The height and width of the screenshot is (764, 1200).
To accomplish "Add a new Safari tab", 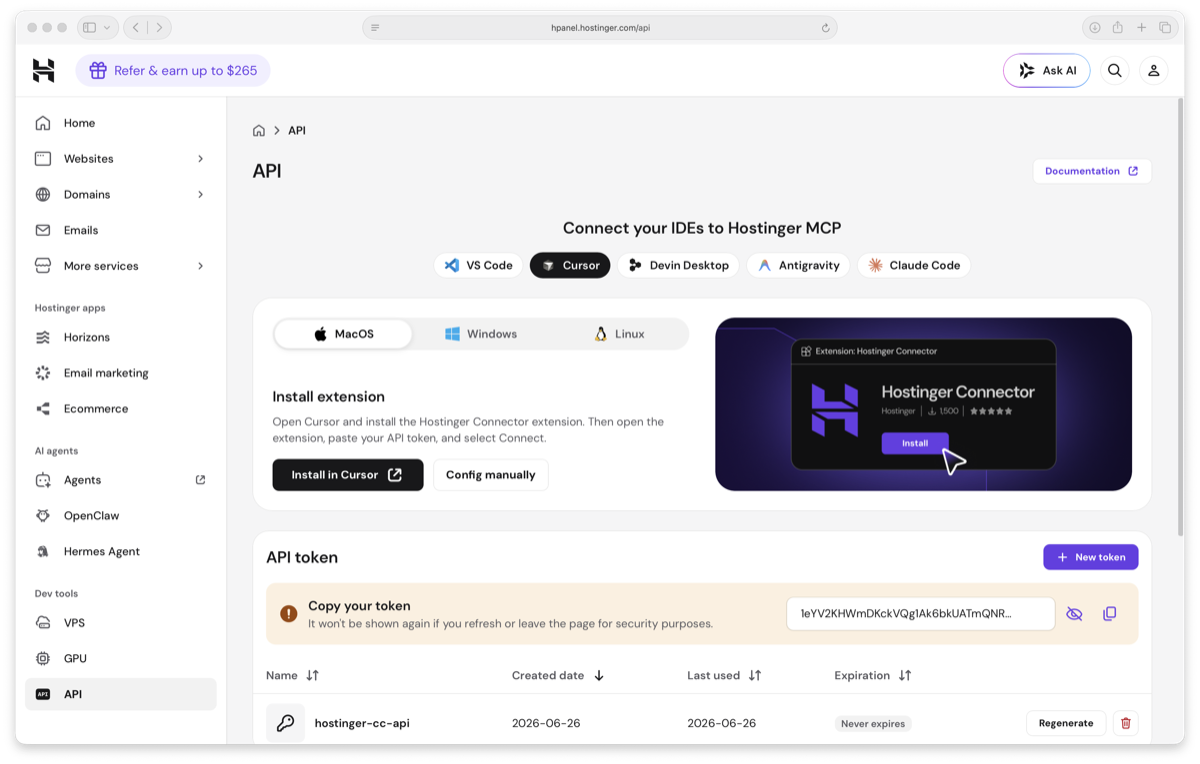I will pos(1141,28).
